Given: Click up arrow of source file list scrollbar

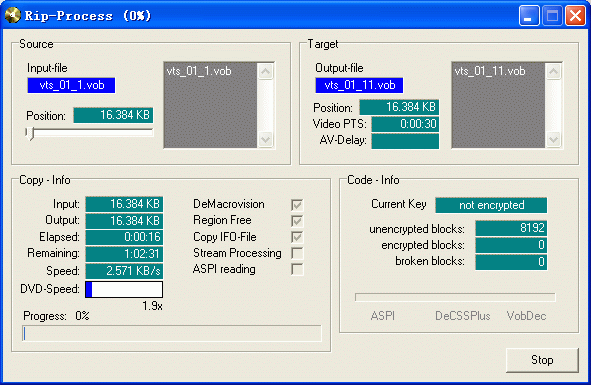Looking at the screenshot, I should tap(265, 71).
